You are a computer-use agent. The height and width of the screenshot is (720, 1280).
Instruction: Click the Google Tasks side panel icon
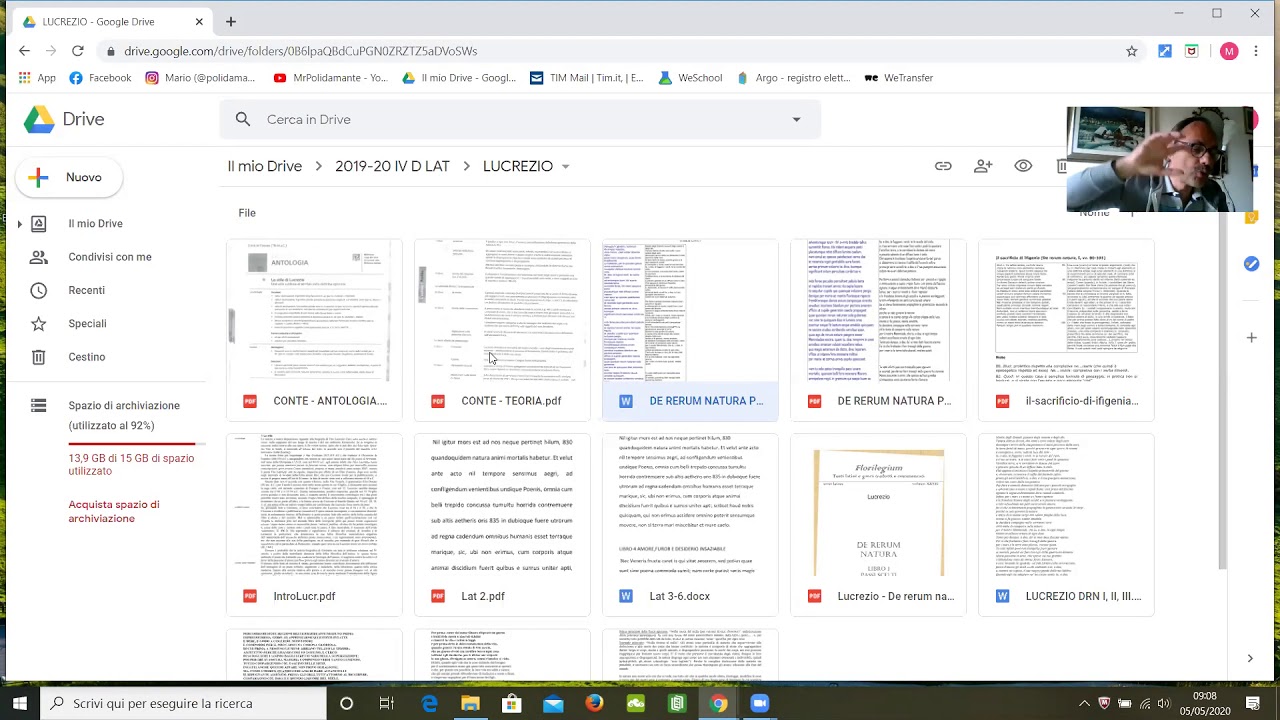1251,264
